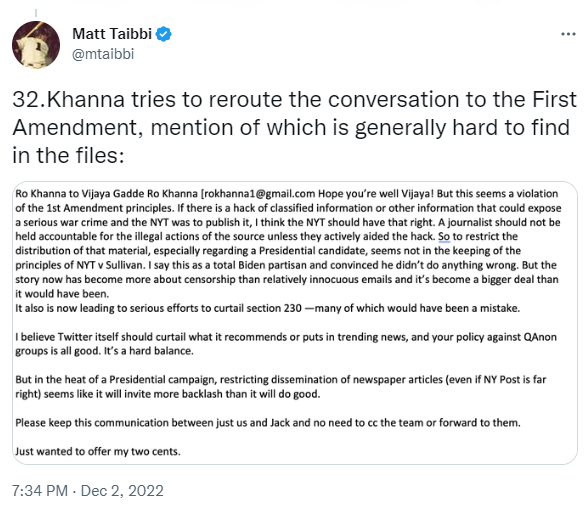Click the underlined word 'So' in email
586x508 pixels.
coord(444,237)
